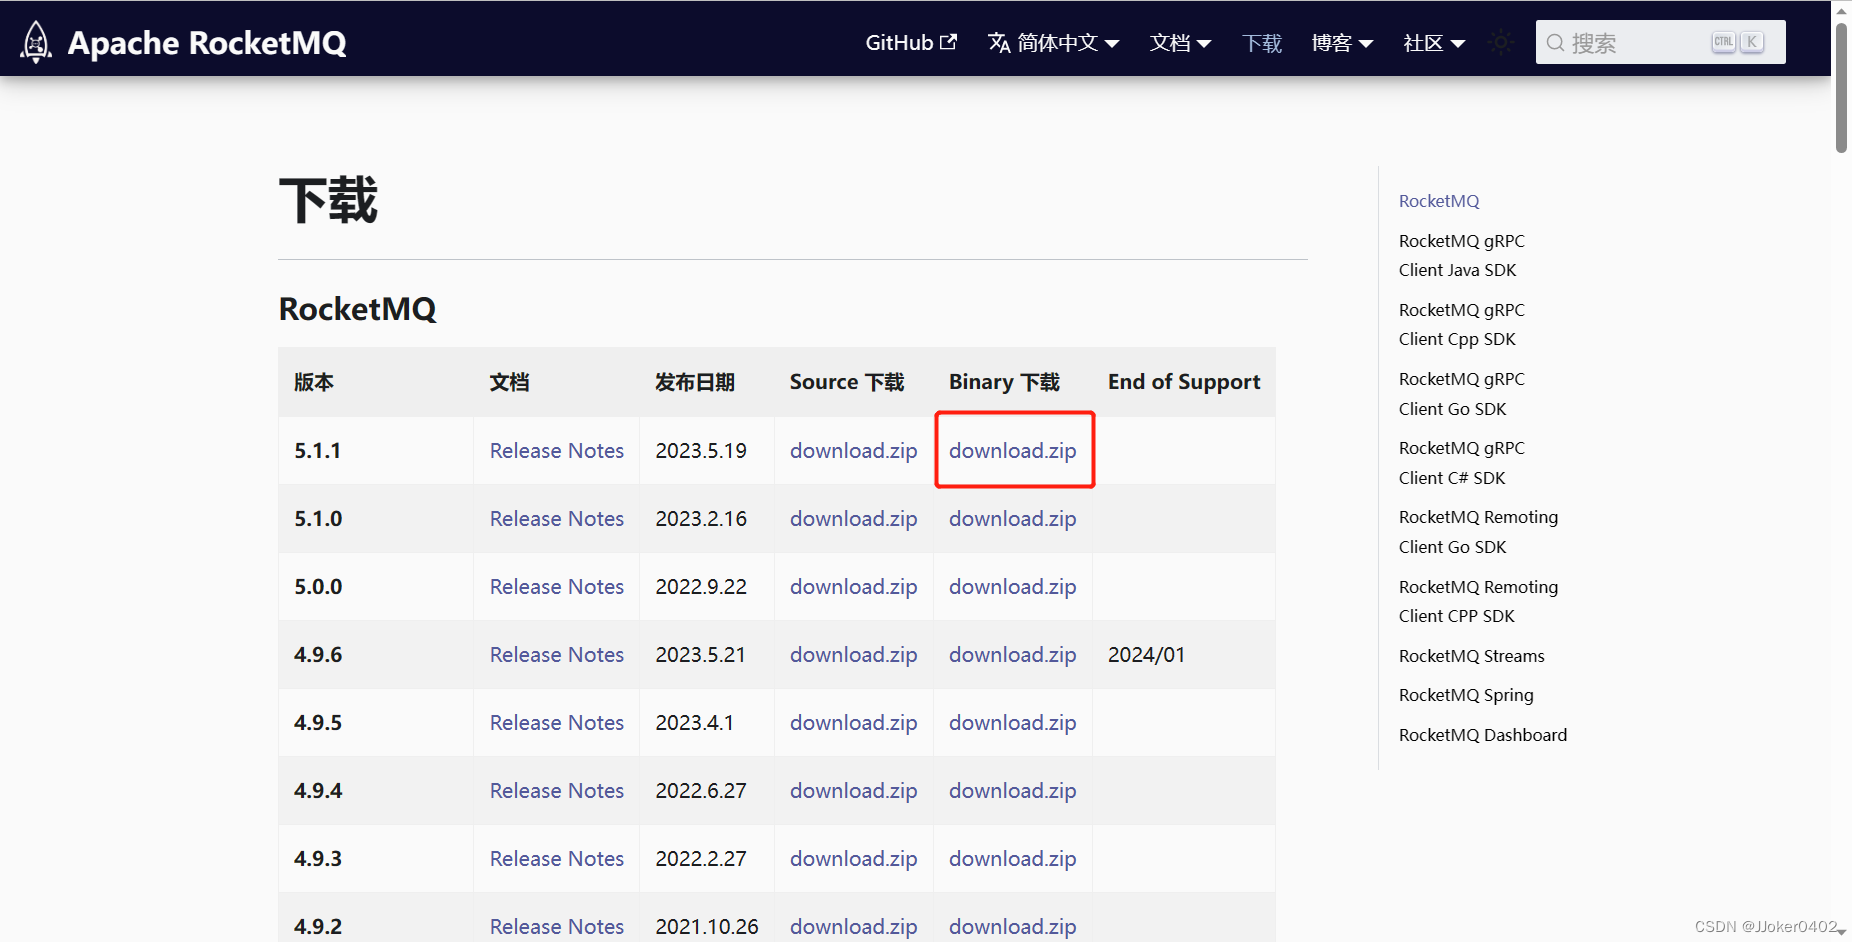Click the language translation icon
This screenshot has height=942, width=1852.
point(997,43)
